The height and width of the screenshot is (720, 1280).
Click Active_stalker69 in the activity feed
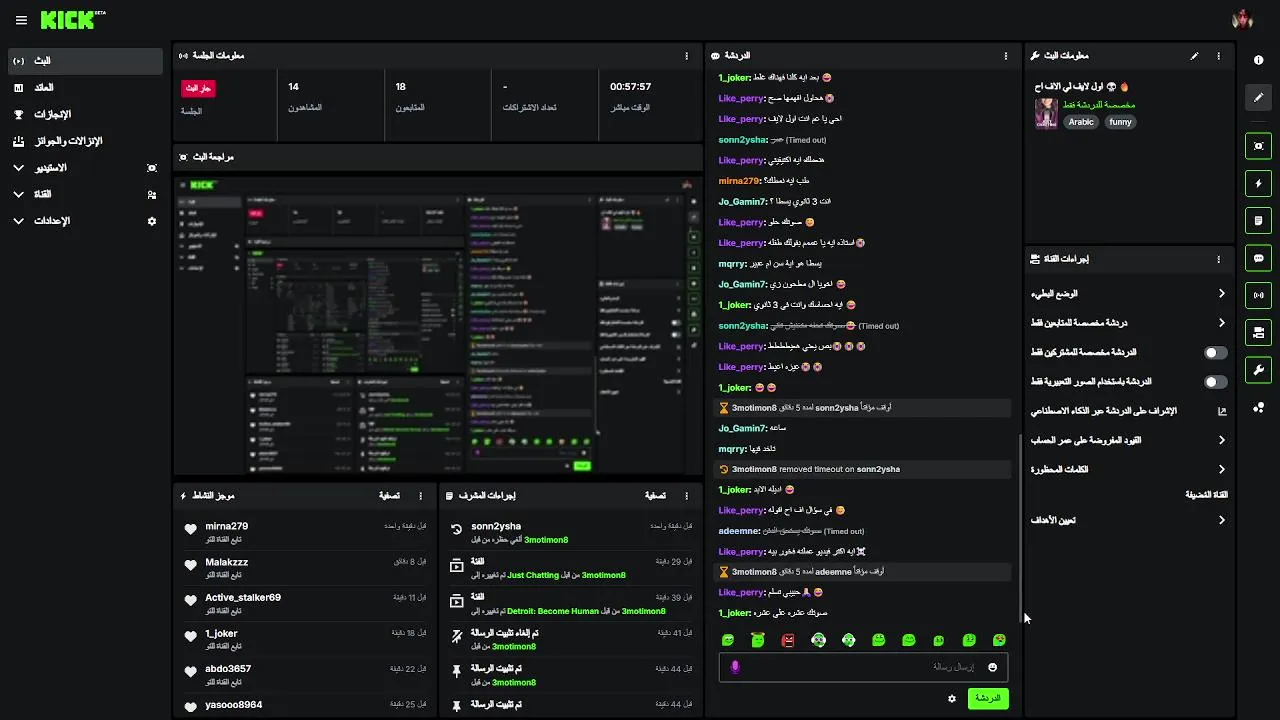point(243,597)
